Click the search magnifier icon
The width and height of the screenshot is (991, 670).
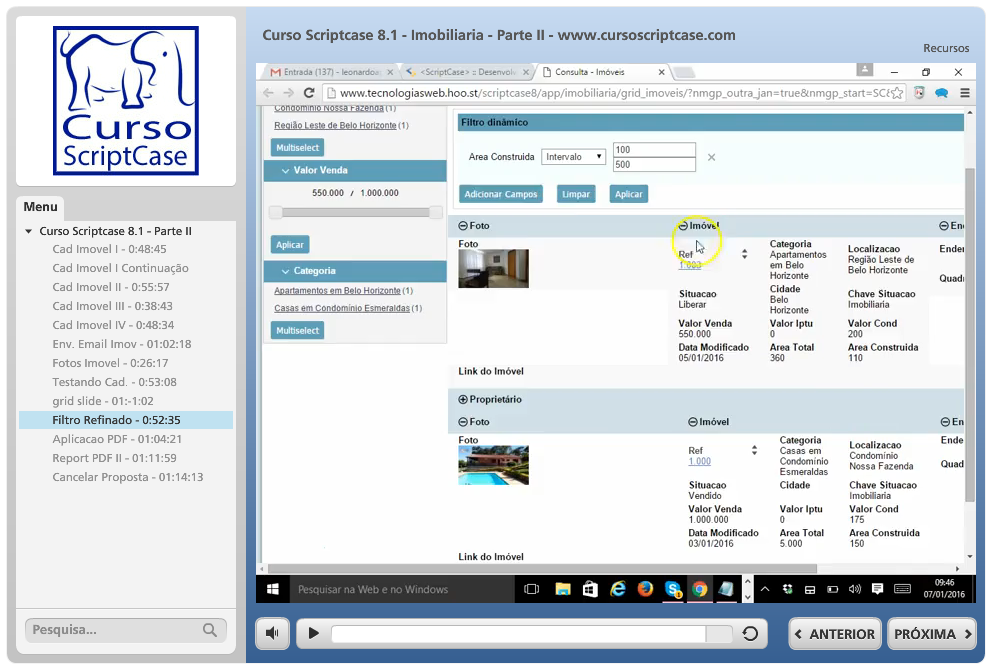click(210, 630)
